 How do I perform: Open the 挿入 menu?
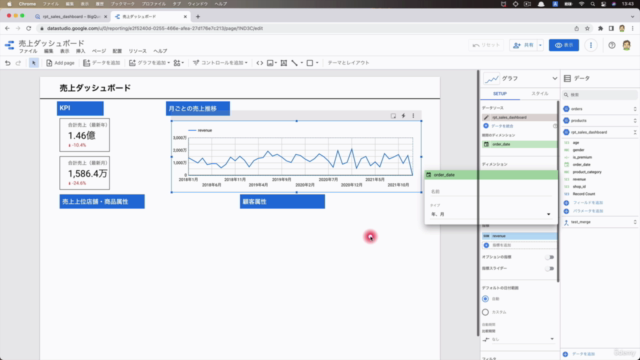coord(81,51)
